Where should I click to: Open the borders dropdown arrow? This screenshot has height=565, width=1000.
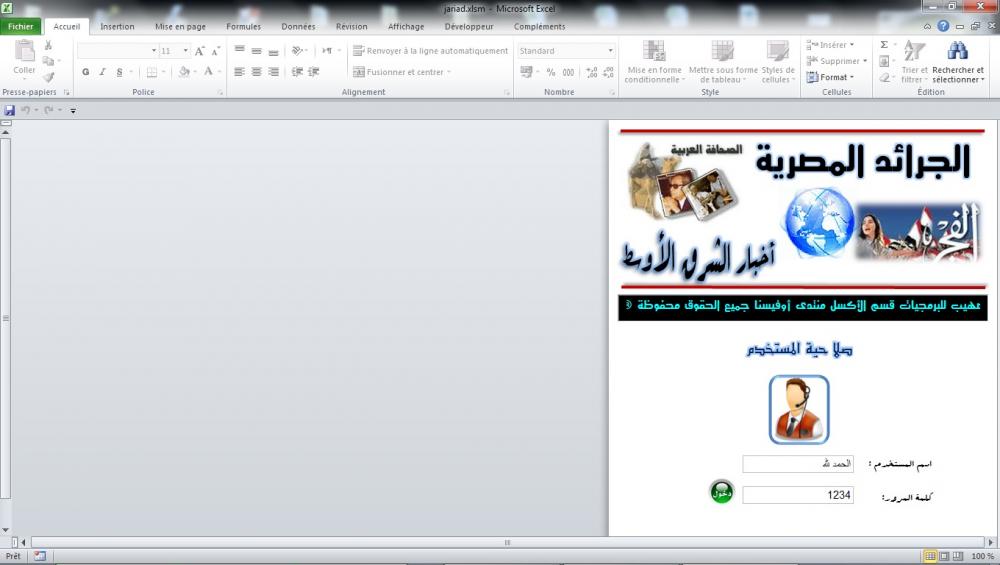pos(163,72)
